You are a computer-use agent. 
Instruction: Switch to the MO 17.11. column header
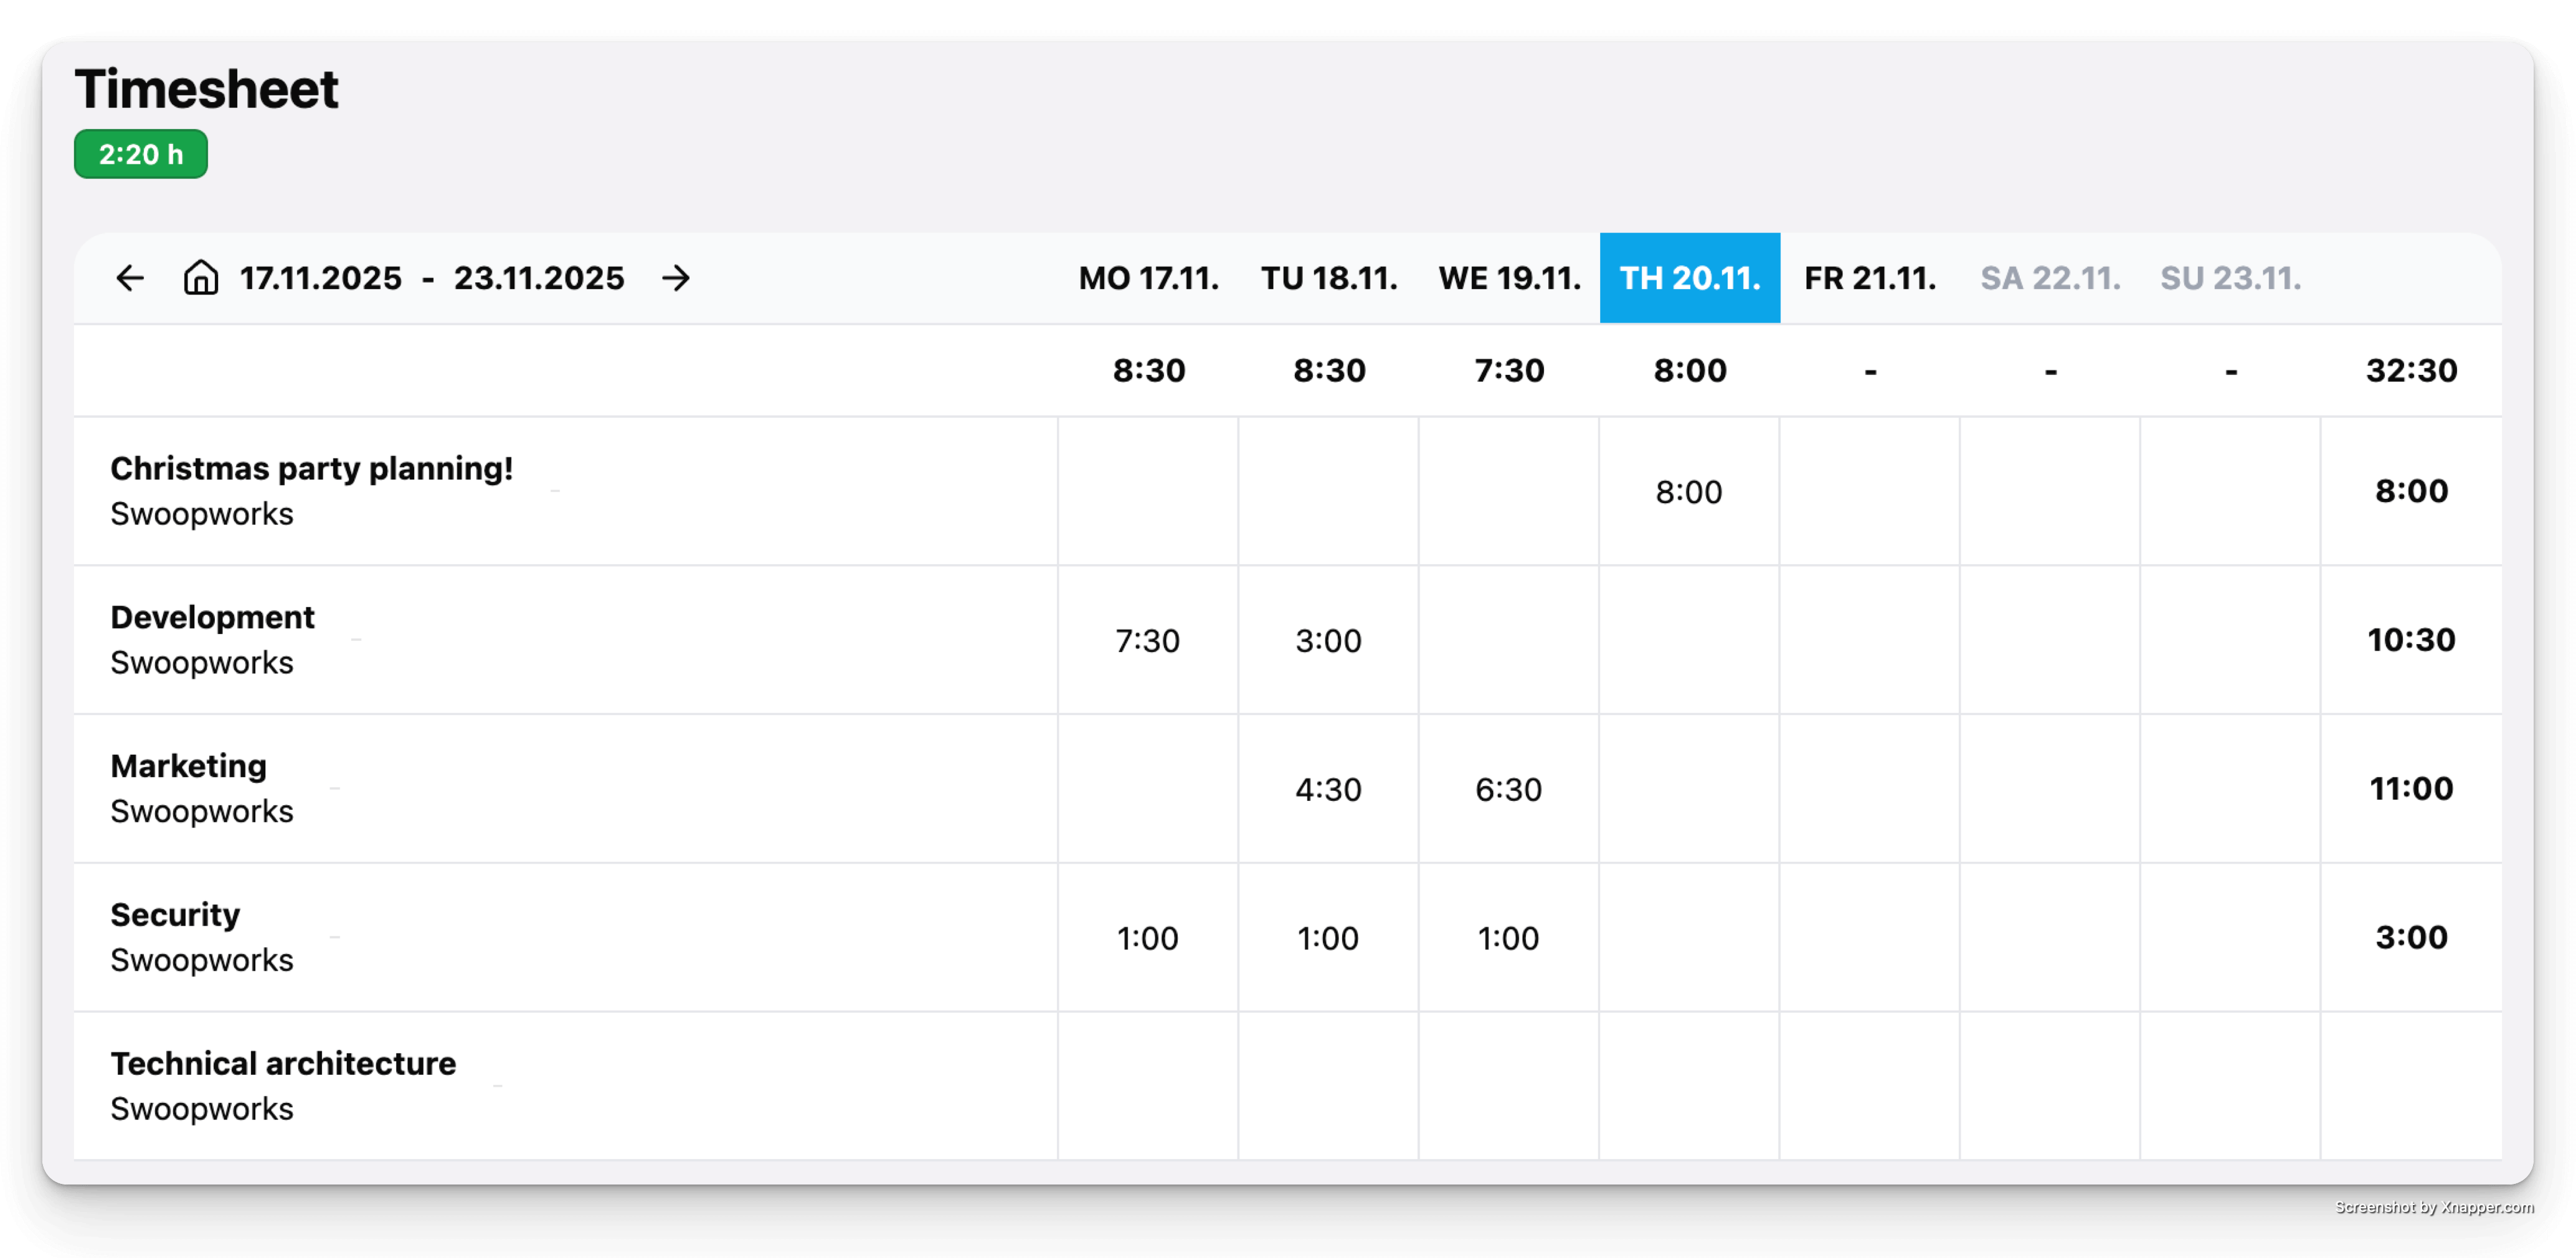[1148, 278]
